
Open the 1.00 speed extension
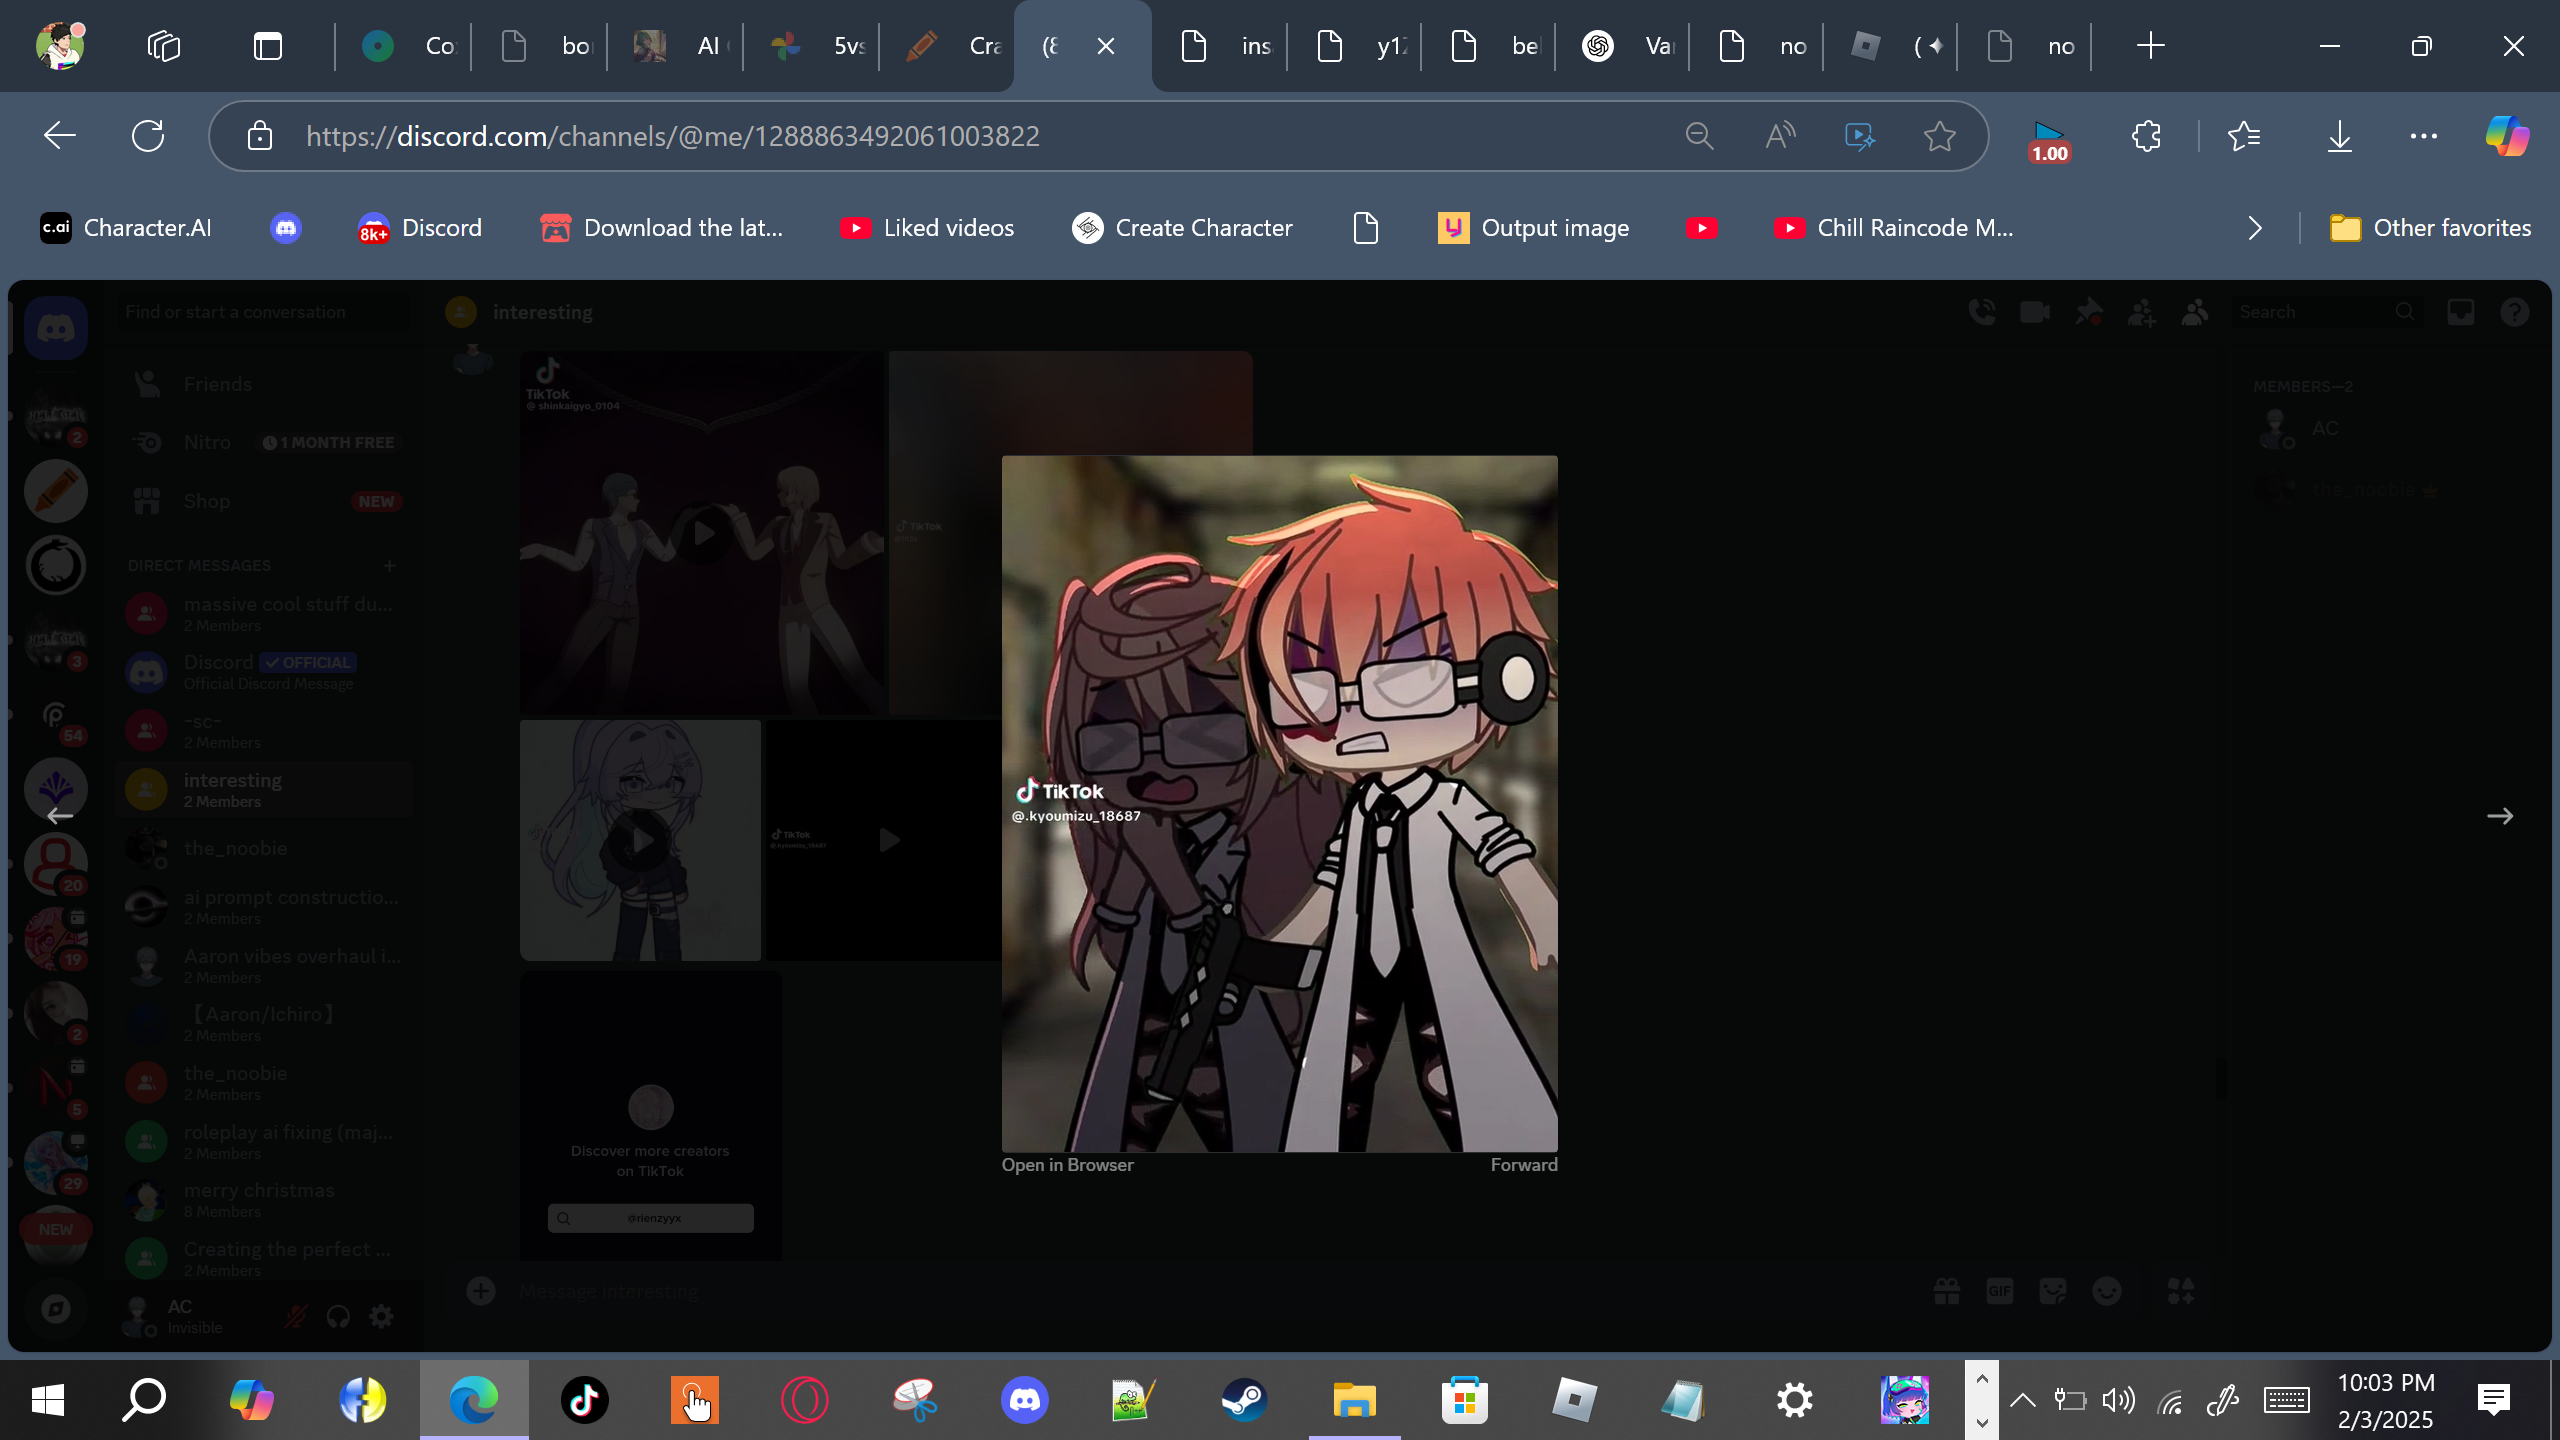(2048, 140)
